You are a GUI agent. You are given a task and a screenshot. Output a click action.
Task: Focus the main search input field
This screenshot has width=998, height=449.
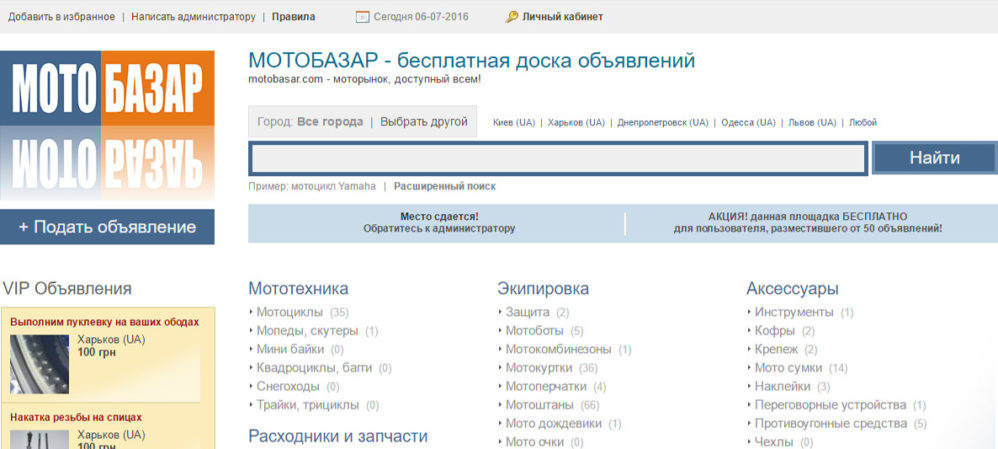[557, 159]
